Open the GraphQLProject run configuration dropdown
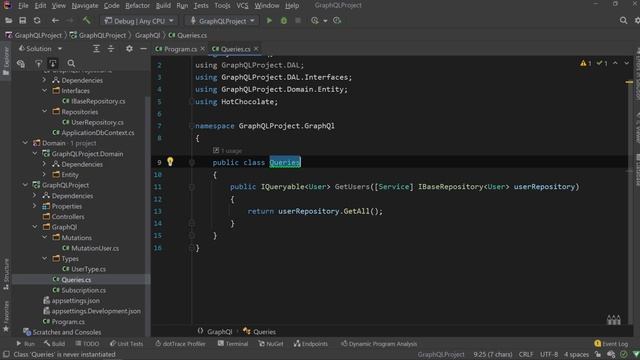640x360 pixels. (222, 21)
